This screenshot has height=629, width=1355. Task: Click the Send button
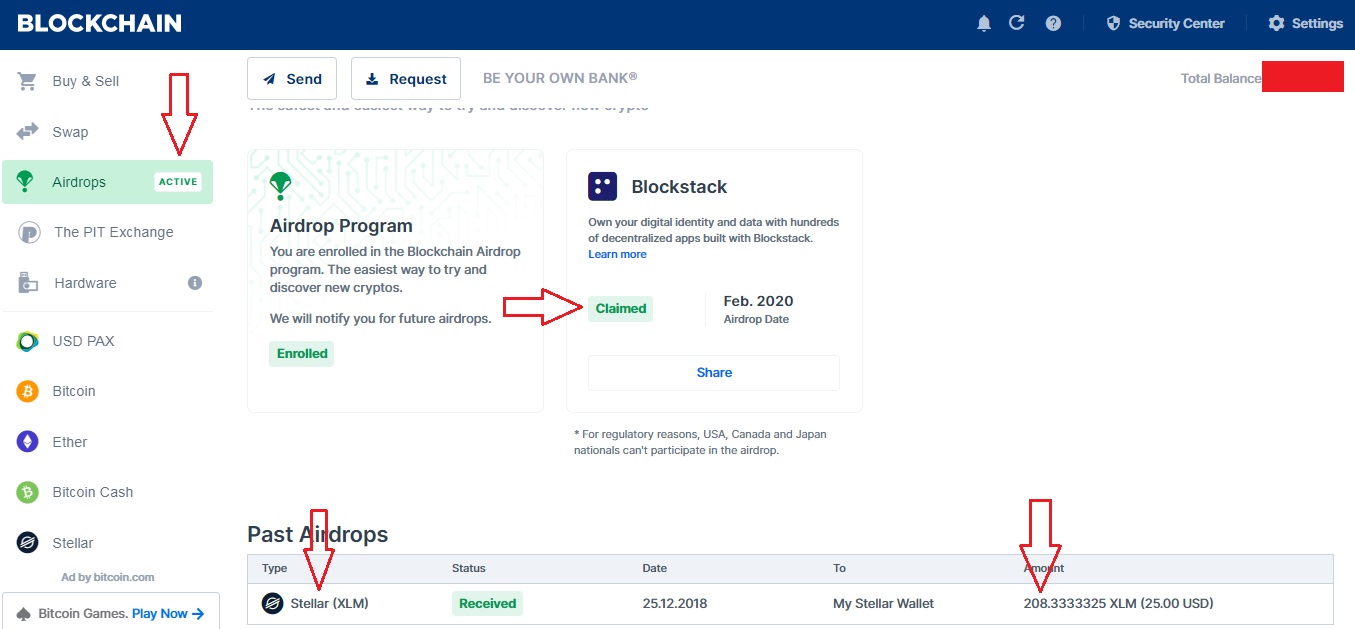(292, 79)
